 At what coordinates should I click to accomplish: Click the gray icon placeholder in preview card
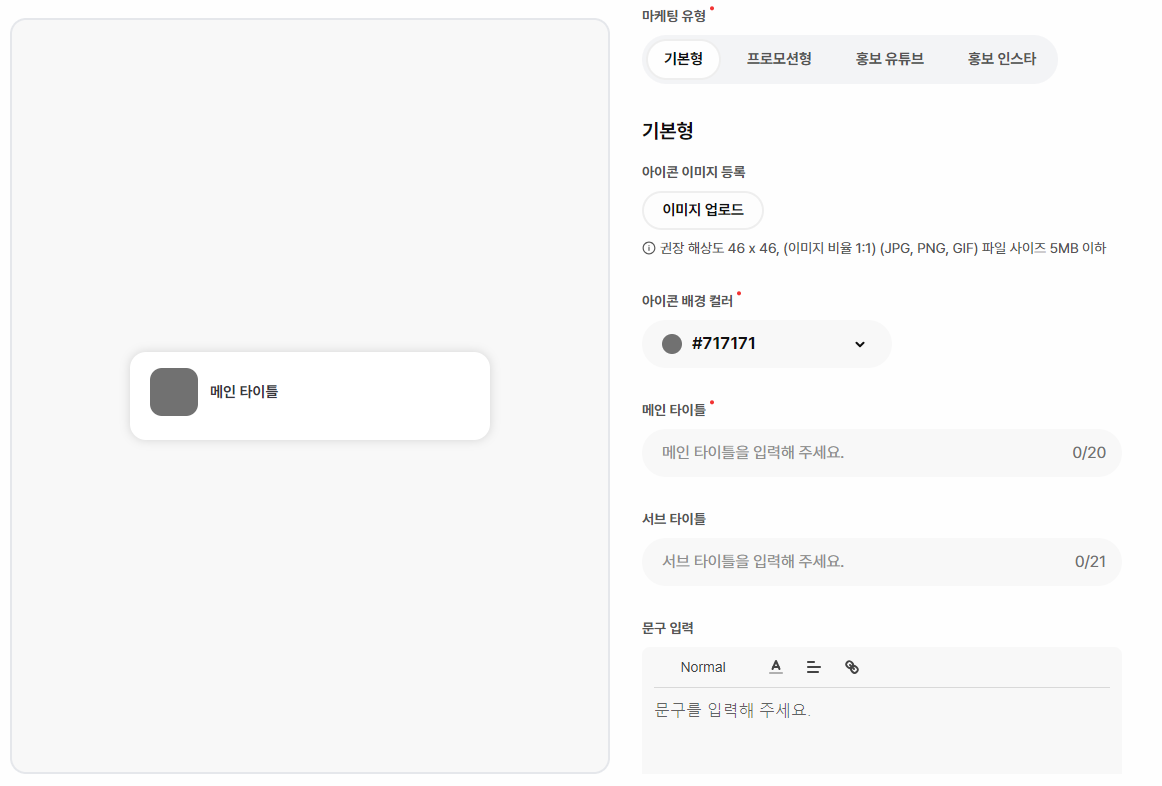tap(173, 392)
